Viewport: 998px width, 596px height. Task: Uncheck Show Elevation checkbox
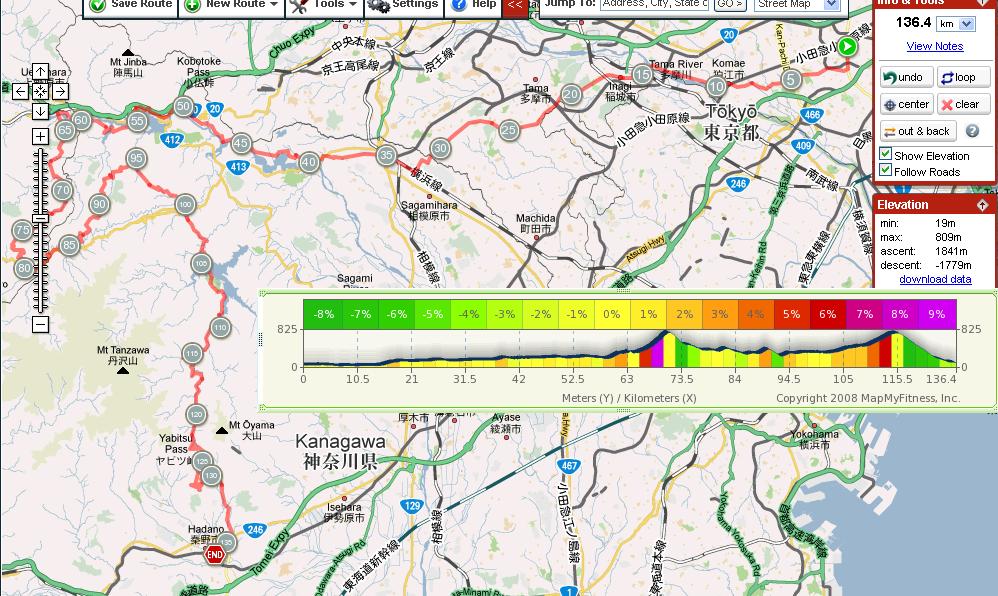(885, 155)
